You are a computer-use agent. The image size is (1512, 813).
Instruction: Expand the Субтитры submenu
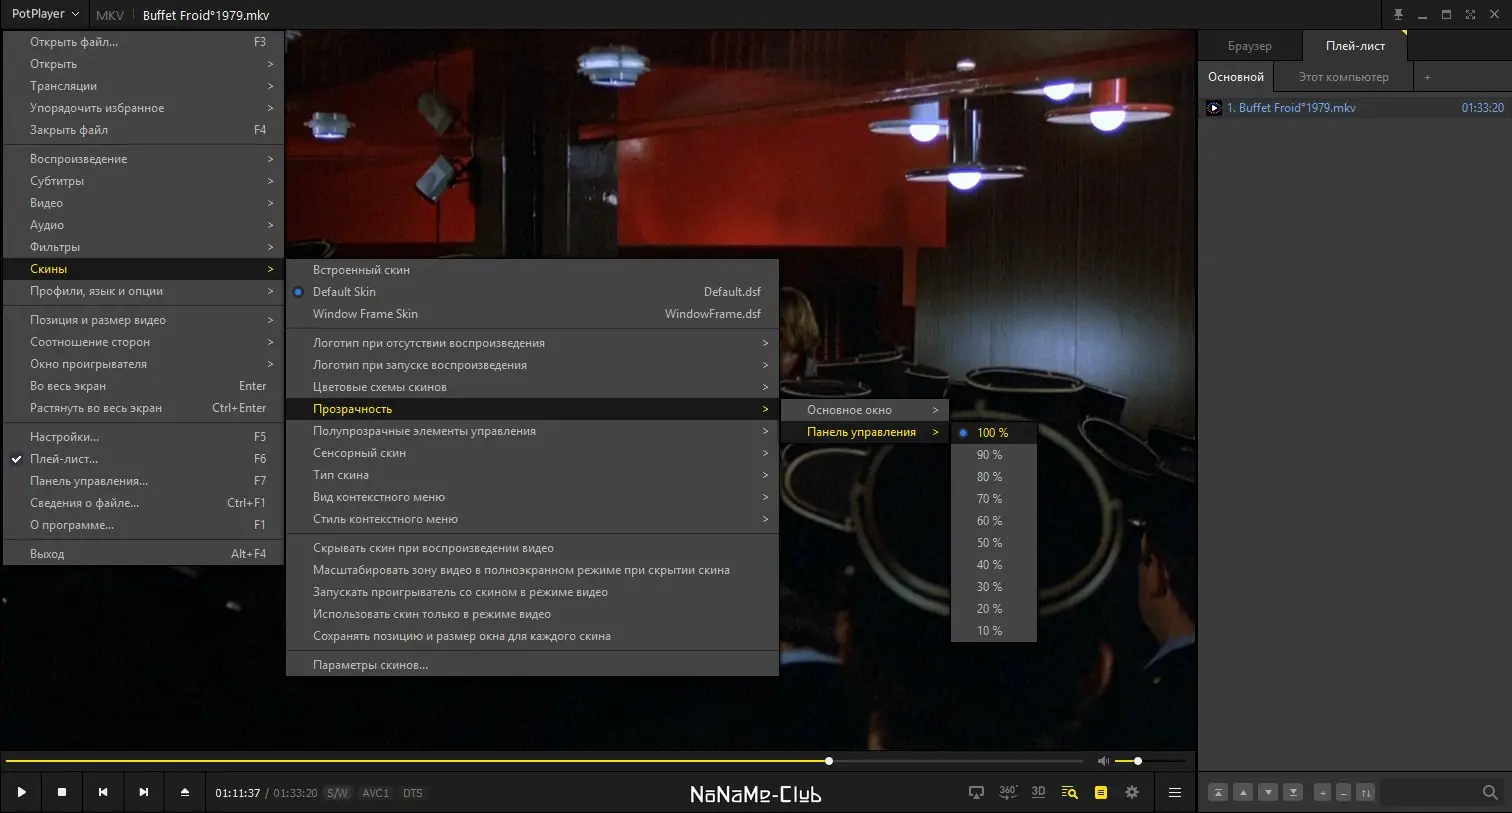[x=143, y=181]
